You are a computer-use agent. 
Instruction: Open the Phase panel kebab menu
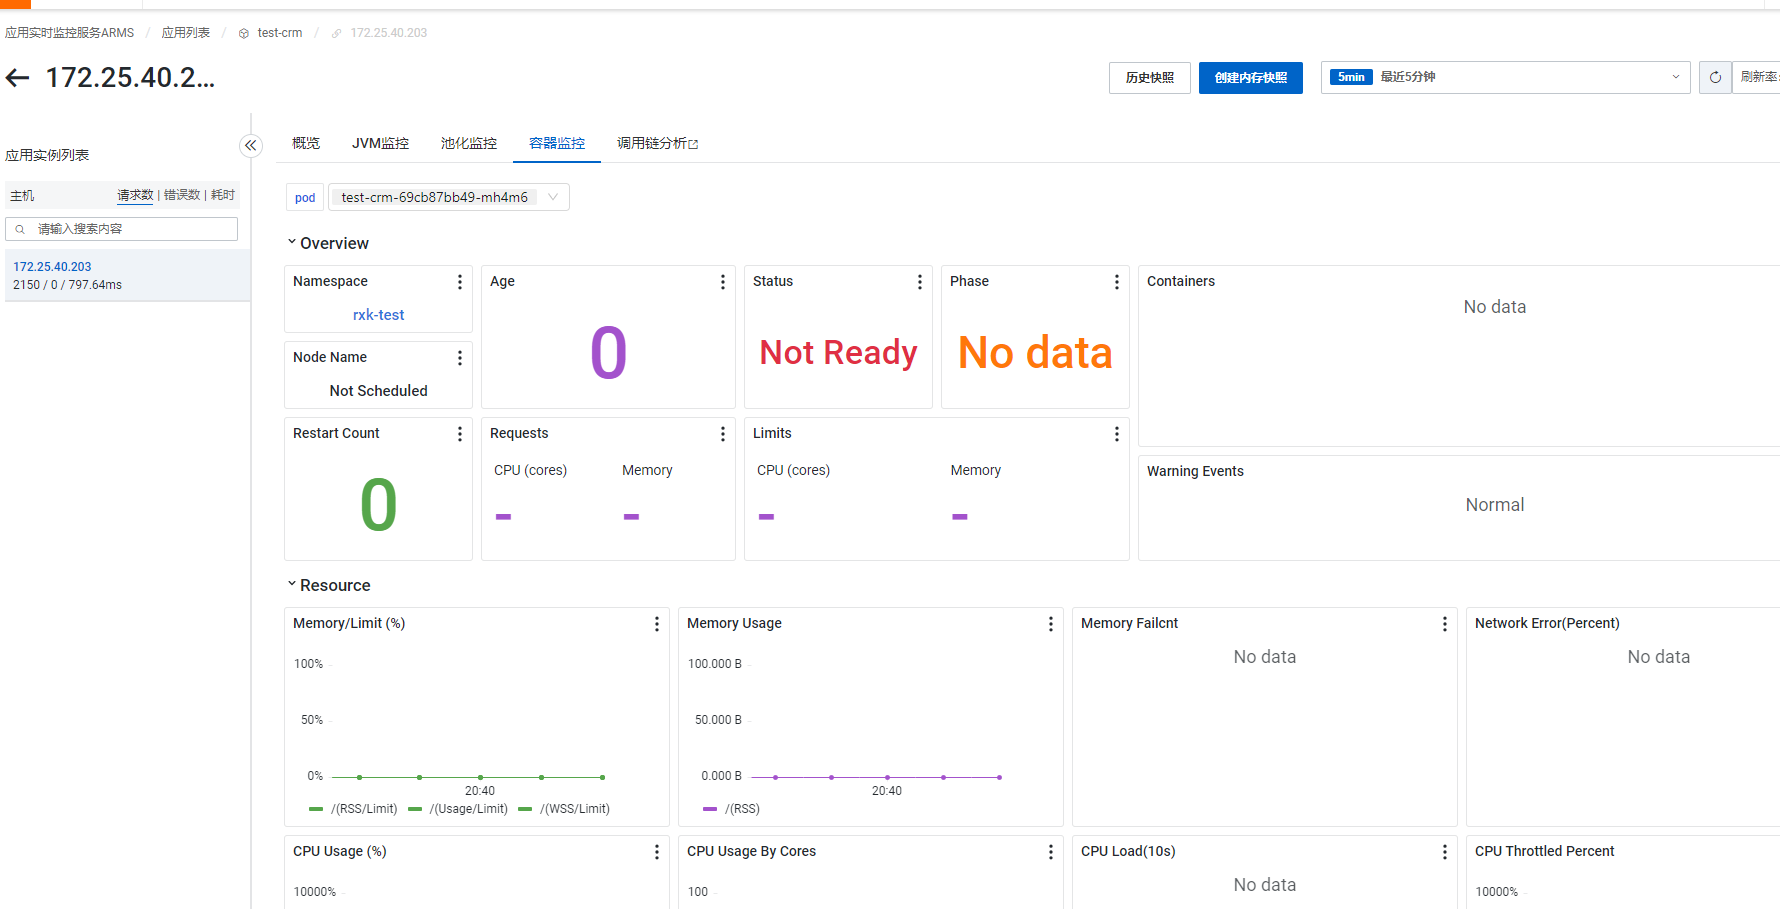1117,282
